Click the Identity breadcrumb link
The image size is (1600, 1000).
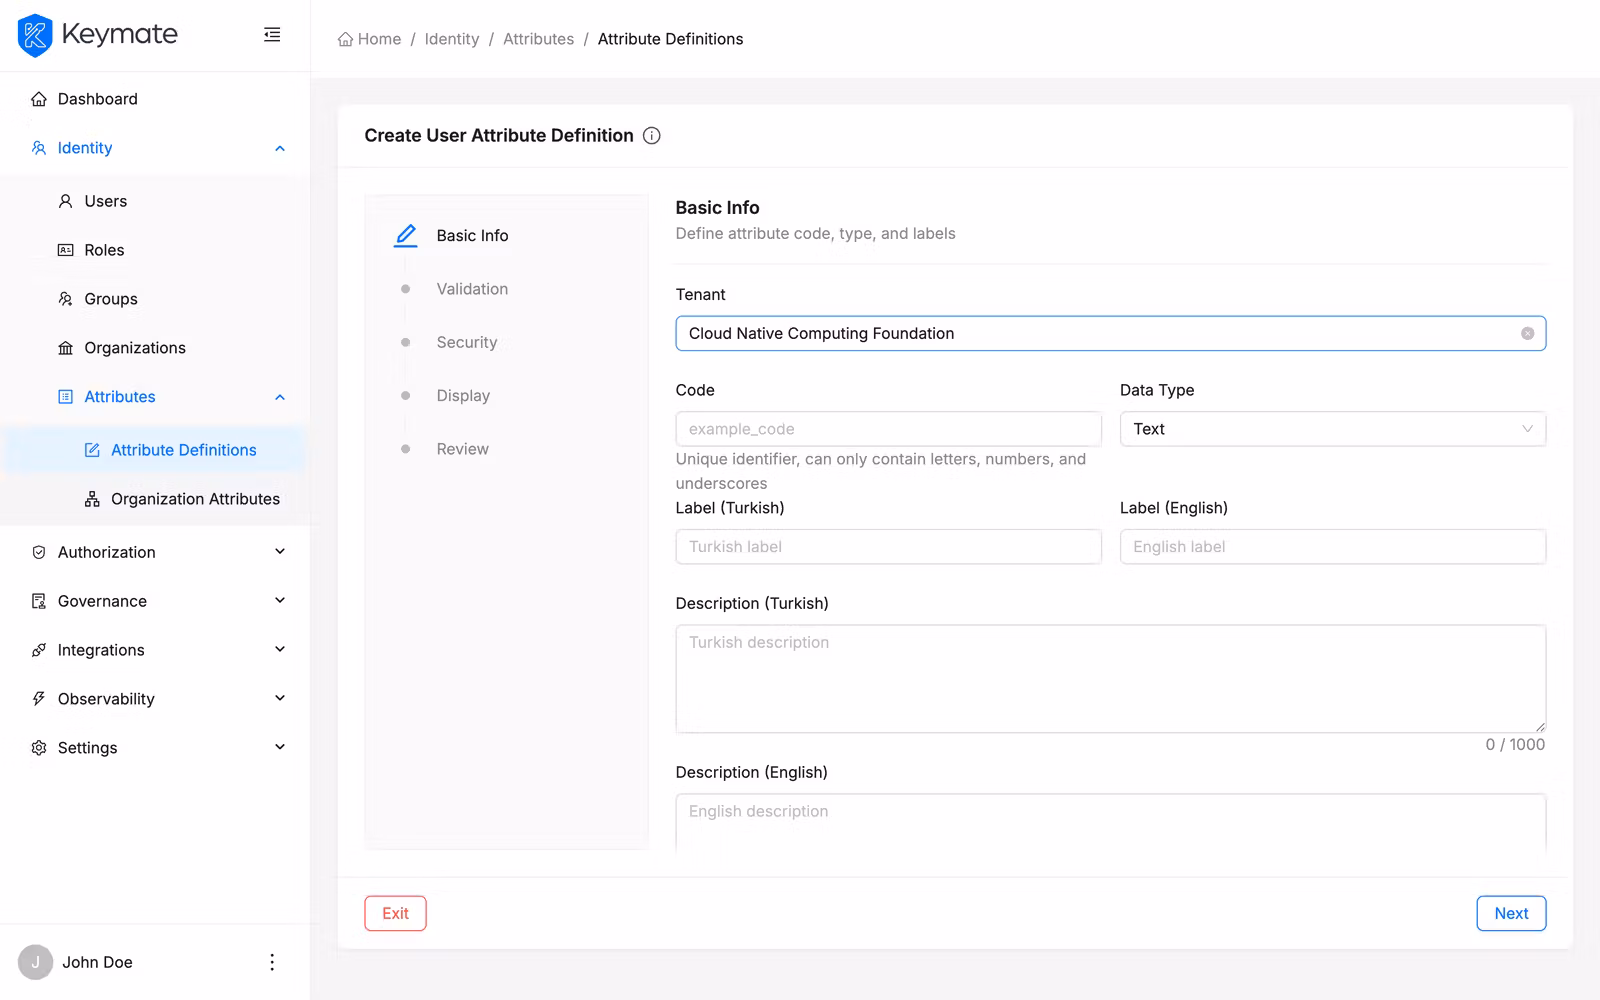point(451,38)
